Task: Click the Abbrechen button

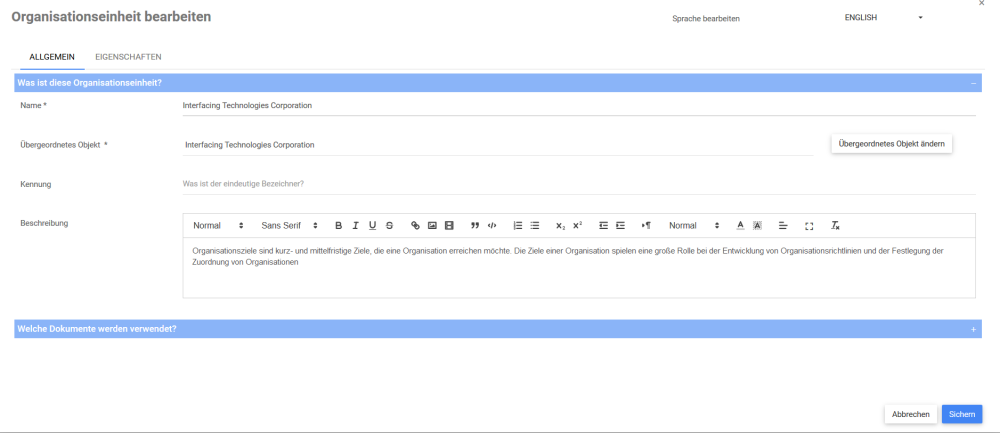Action: [x=911, y=414]
